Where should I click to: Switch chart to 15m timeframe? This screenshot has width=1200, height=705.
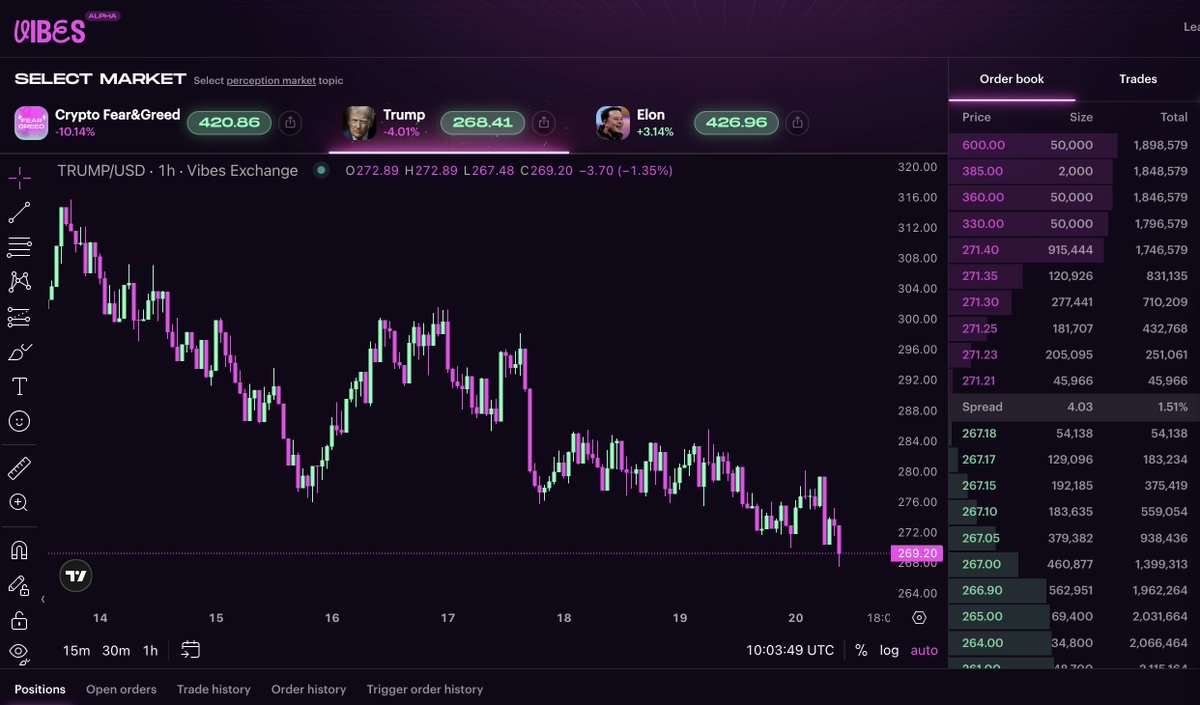tap(76, 650)
